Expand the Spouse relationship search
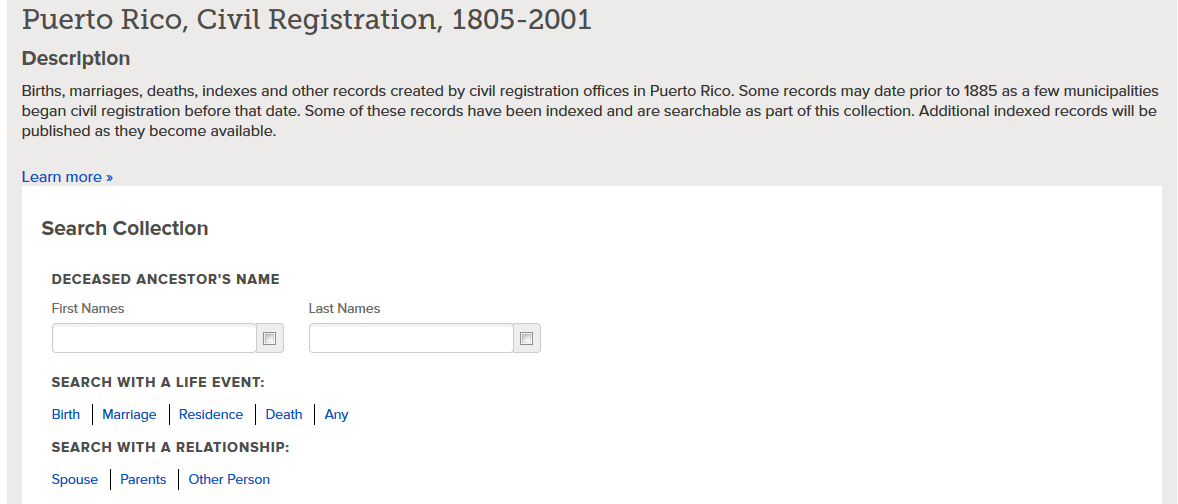The image size is (1178, 504). pos(75,479)
